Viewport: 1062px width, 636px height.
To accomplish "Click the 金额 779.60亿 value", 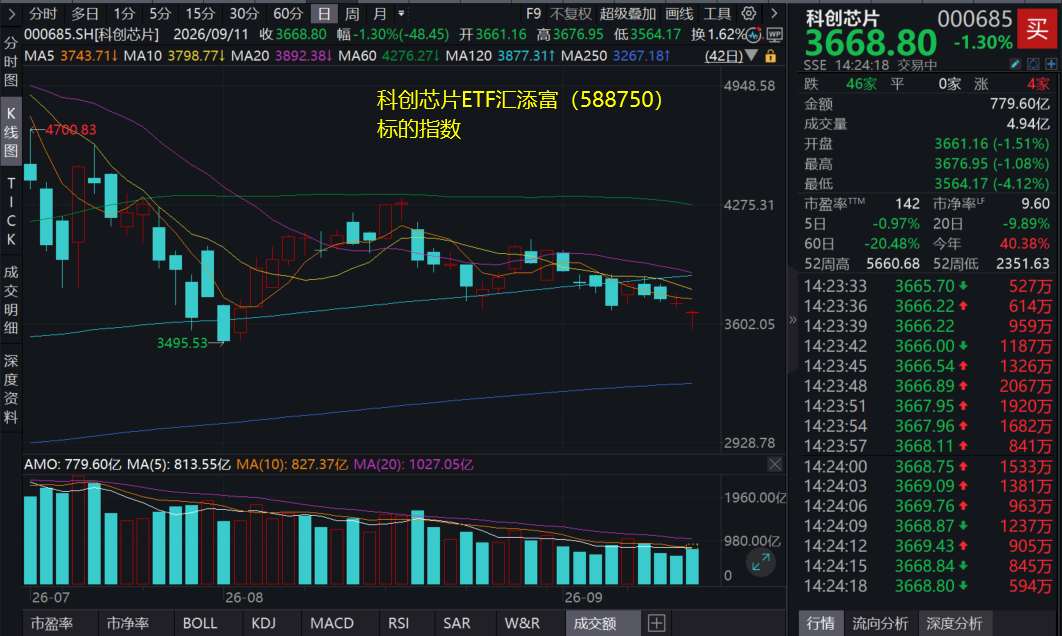I will [x=1019, y=104].
